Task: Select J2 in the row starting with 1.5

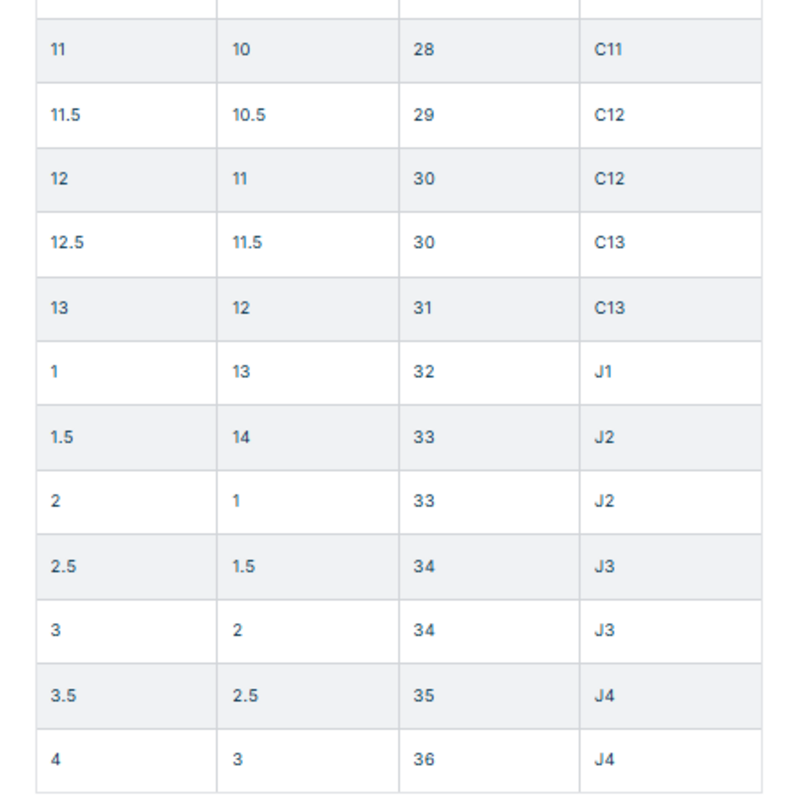Action: 604,437
